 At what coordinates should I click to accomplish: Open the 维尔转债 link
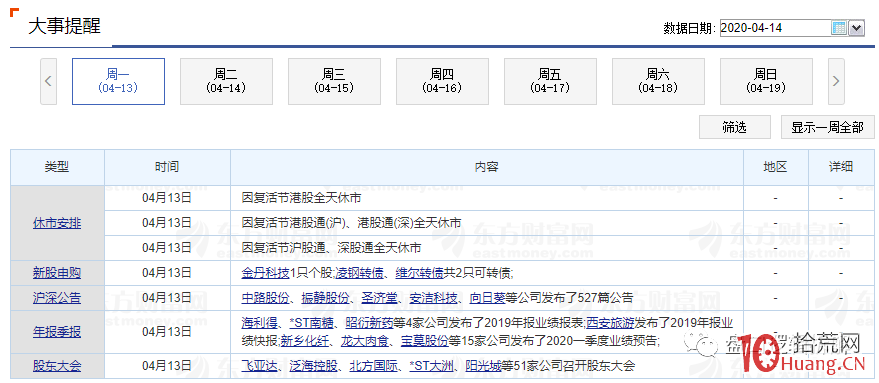(419, 273)
